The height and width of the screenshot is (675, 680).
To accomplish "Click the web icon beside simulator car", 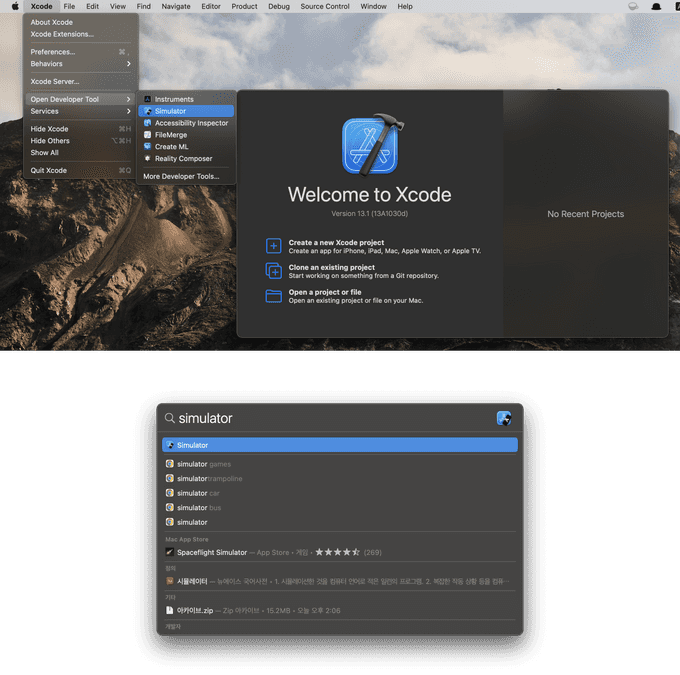I will (x=170, y=493).
